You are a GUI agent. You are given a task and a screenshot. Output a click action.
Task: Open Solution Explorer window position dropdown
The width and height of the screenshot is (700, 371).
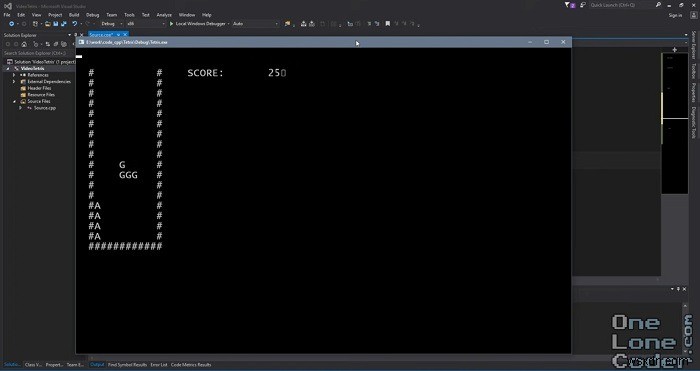pos(69,35)
